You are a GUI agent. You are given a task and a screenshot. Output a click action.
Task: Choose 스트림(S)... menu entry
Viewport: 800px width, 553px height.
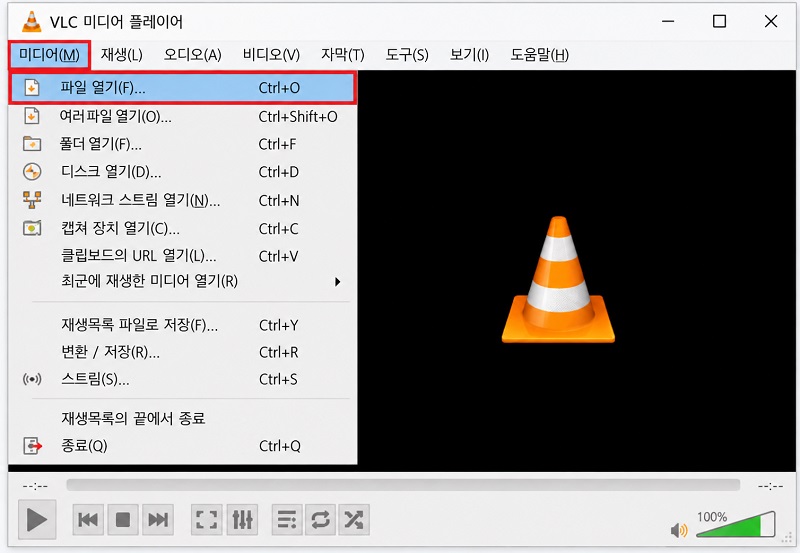coord(182,380)
